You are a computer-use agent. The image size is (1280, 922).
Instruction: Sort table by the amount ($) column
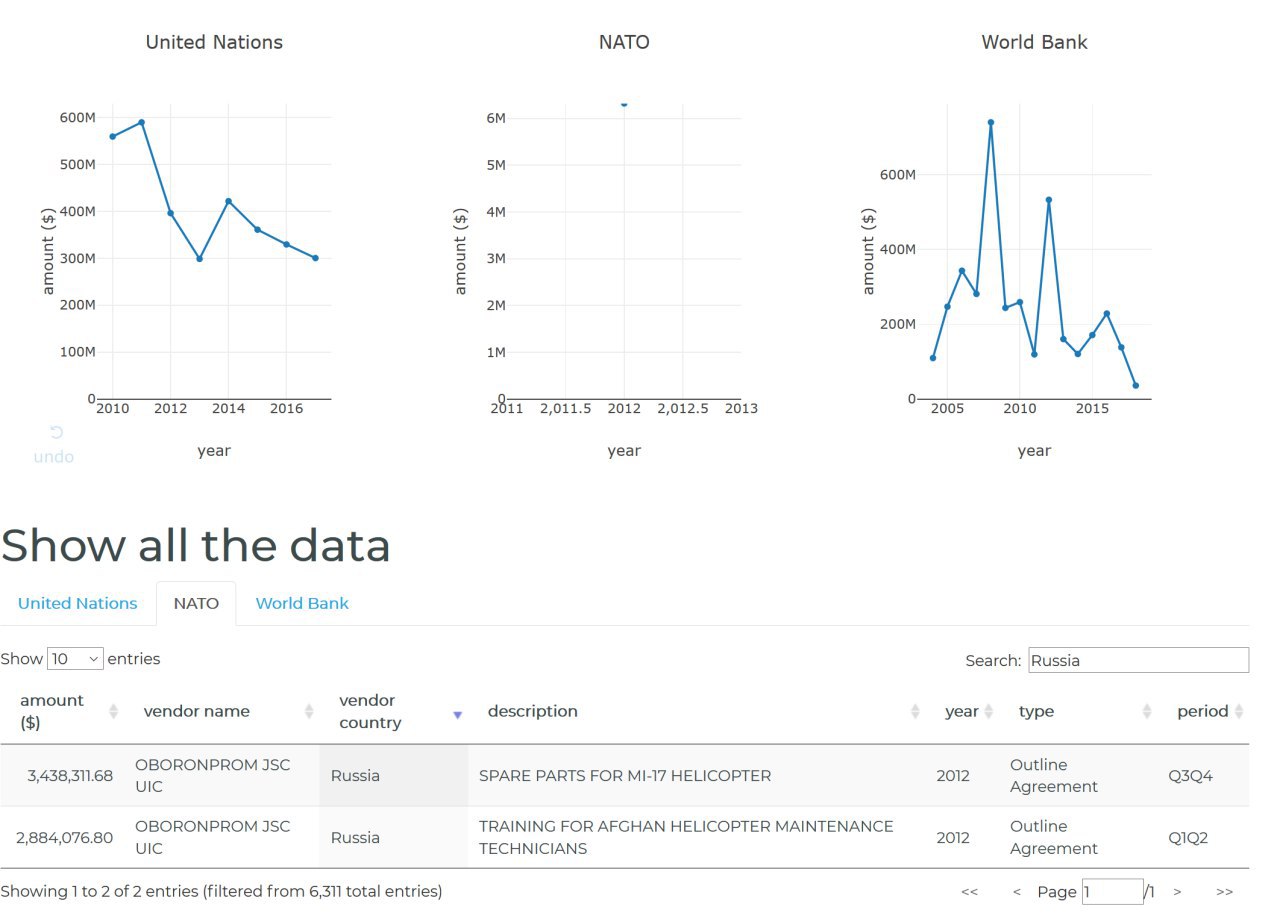tap(60, 712)
